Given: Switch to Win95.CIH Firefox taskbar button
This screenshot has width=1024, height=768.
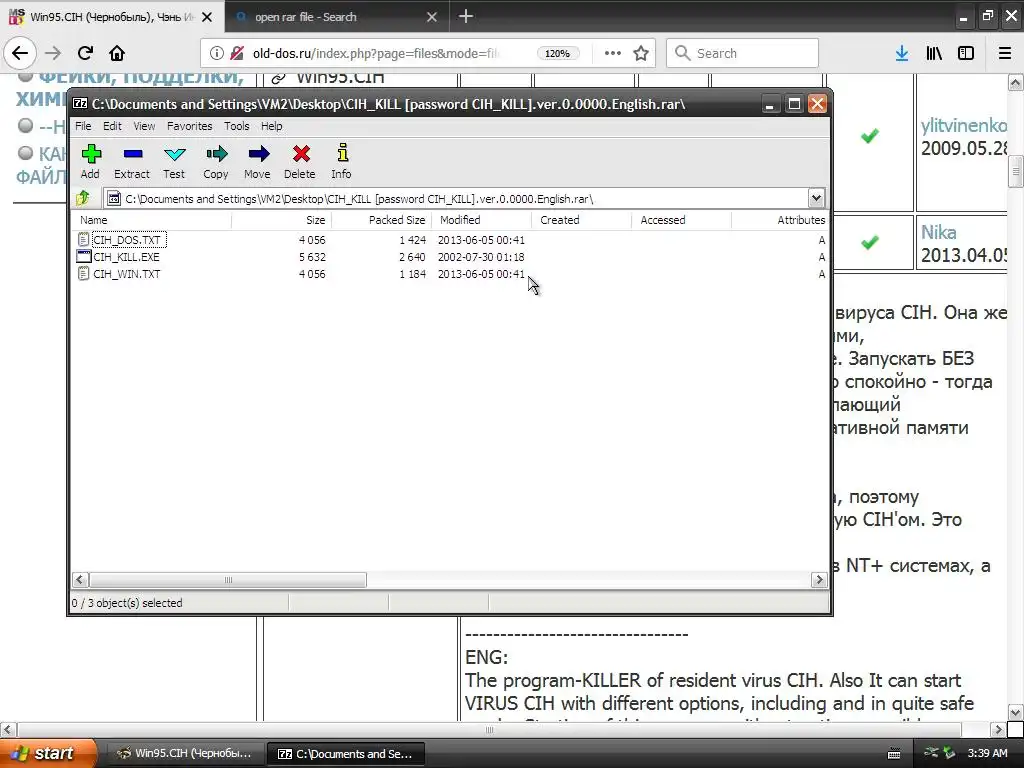Looking at the screenshot, I should (x=185, y=753).
